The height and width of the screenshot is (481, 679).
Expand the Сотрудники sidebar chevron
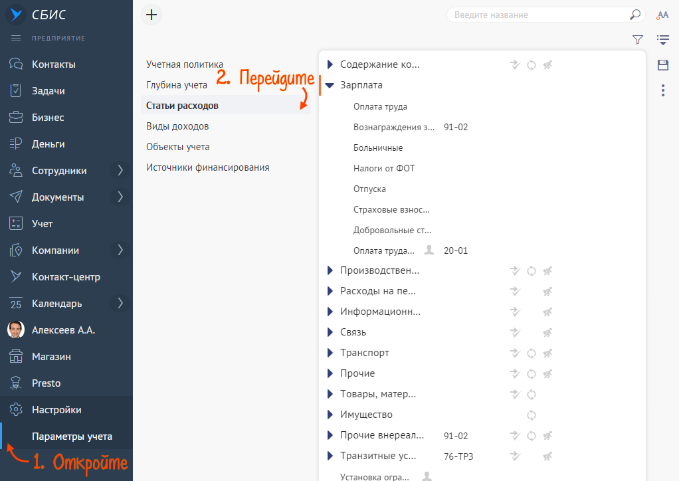pyautogui.click(x=119, y=170)
